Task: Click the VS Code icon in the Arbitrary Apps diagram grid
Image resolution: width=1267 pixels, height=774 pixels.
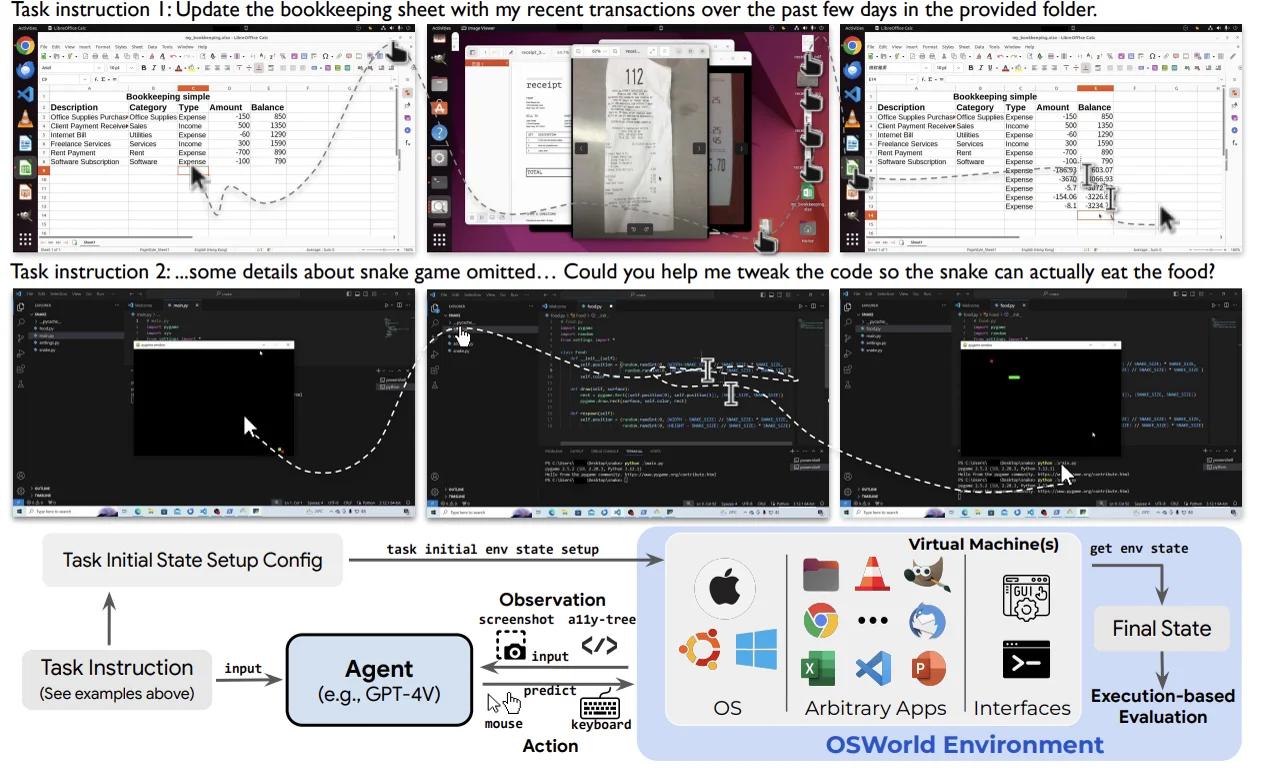Action: tap(873, 668)
